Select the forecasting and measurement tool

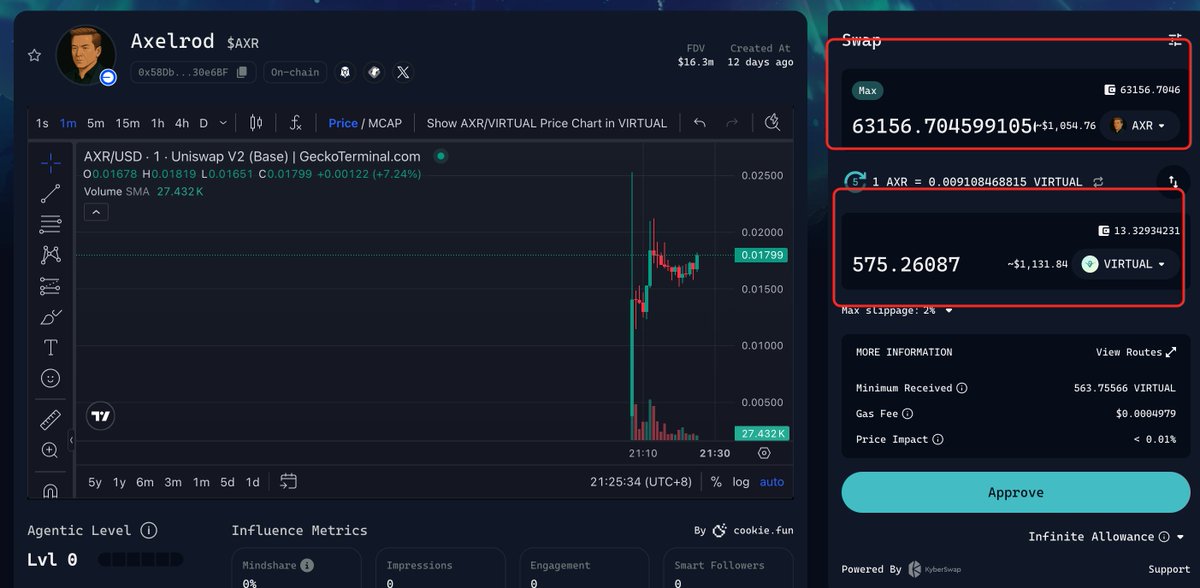click(x=50, y=286)
